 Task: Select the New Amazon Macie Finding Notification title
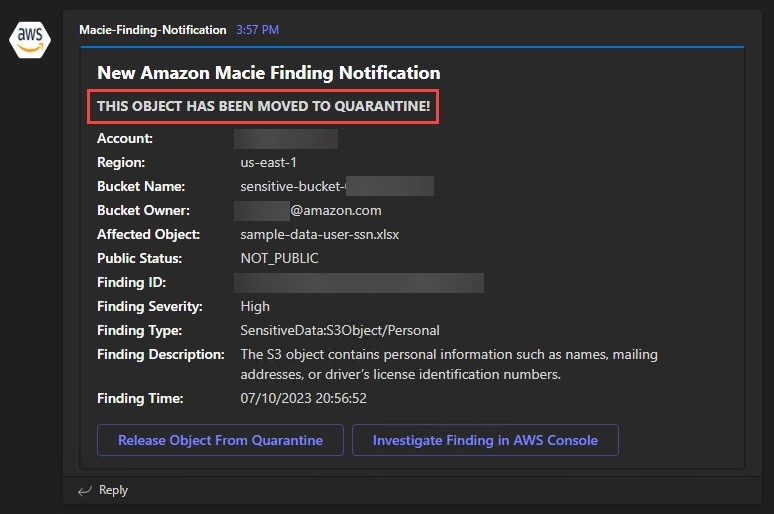tap(269, 73)
